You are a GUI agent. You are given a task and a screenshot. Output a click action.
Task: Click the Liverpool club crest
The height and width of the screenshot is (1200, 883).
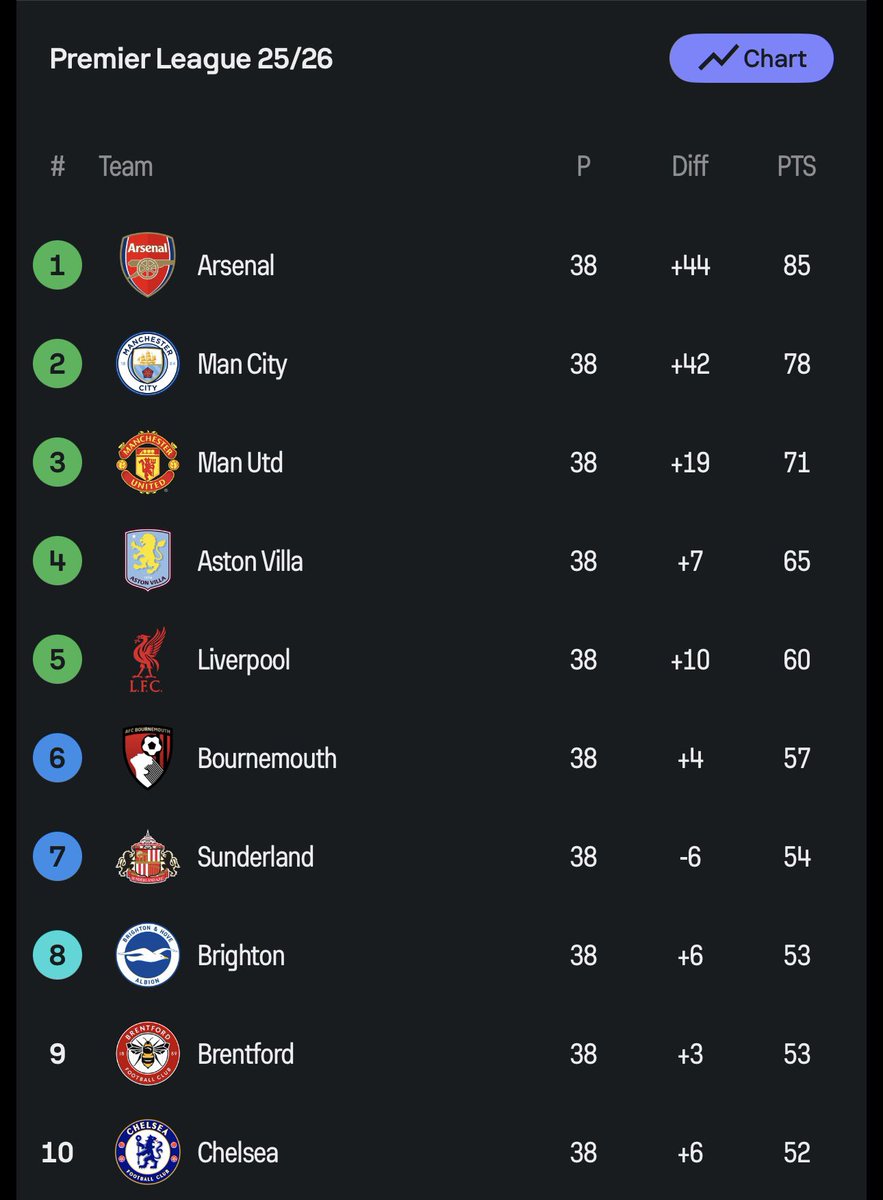pos(147,659)
